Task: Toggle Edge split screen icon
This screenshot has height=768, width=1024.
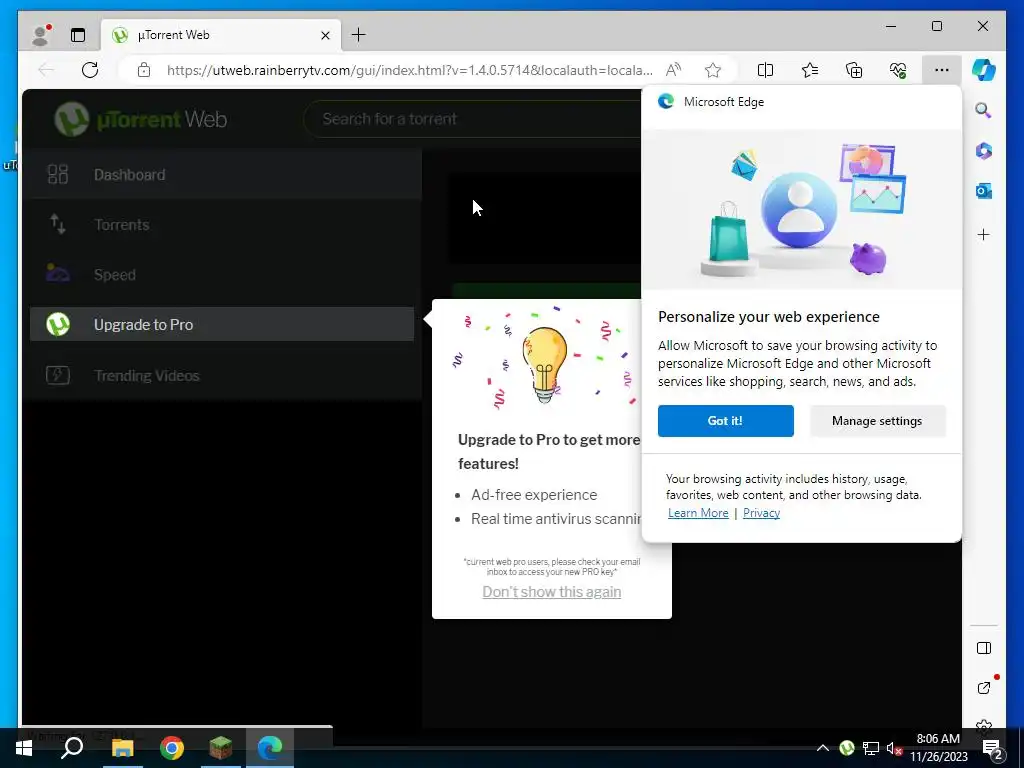Action: pos(765,70)
